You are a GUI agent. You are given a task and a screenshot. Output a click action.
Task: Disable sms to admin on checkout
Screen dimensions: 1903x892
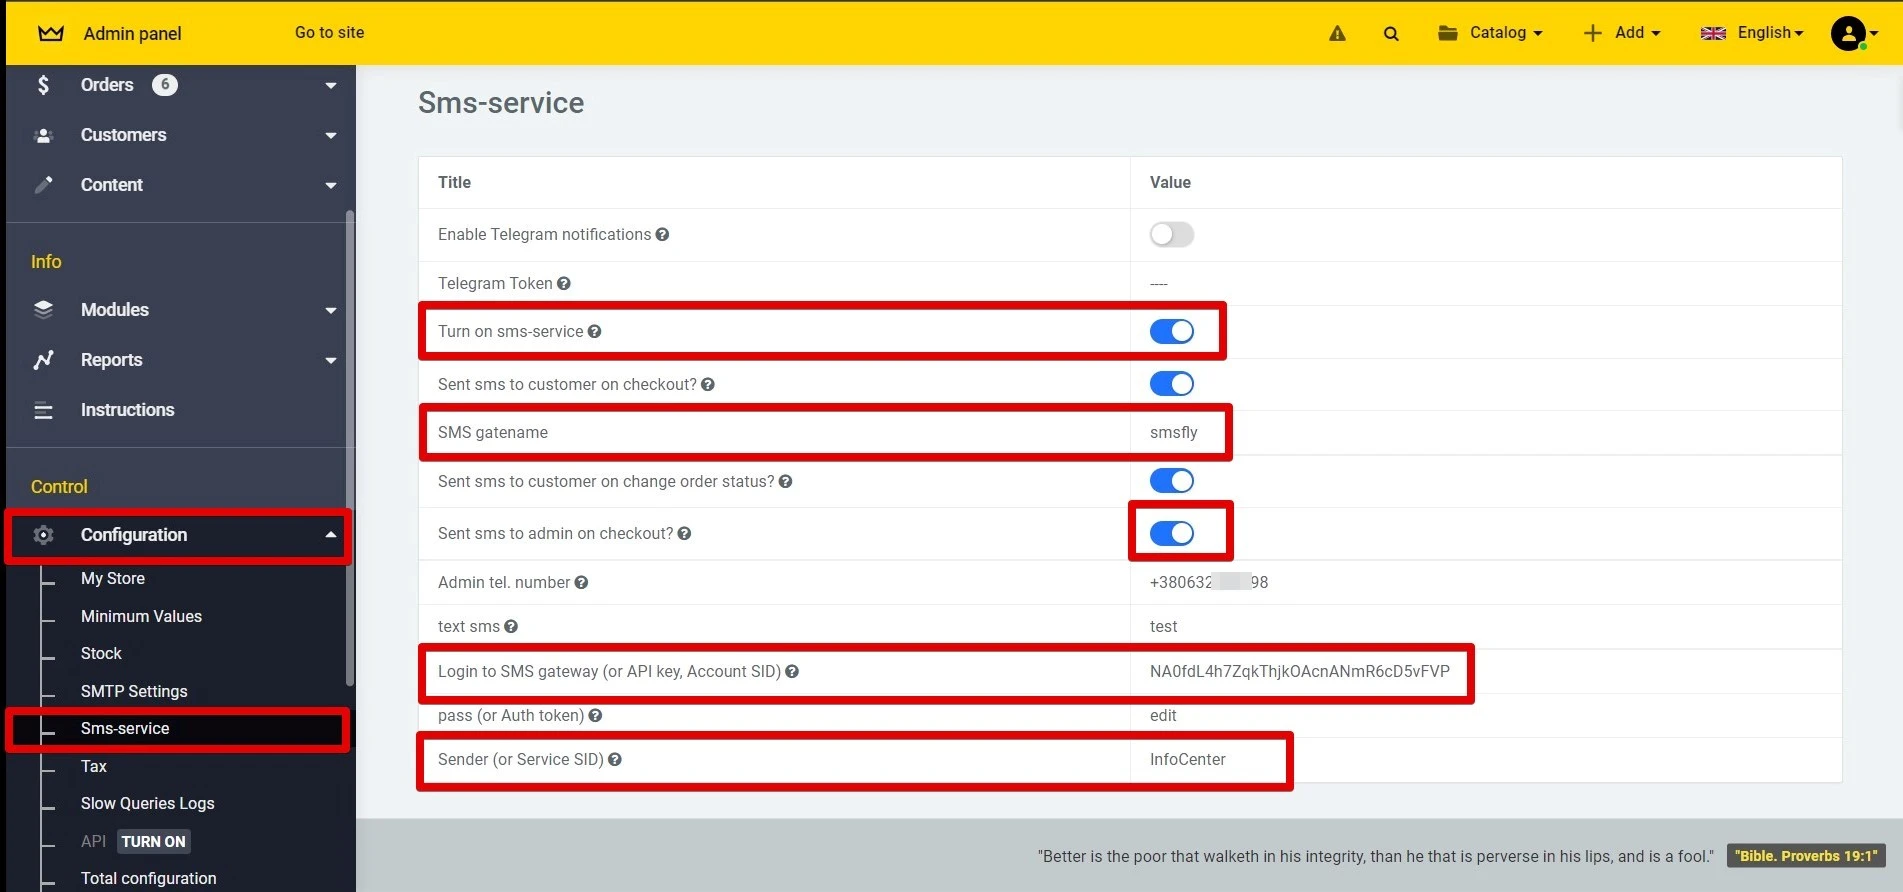1171,534
